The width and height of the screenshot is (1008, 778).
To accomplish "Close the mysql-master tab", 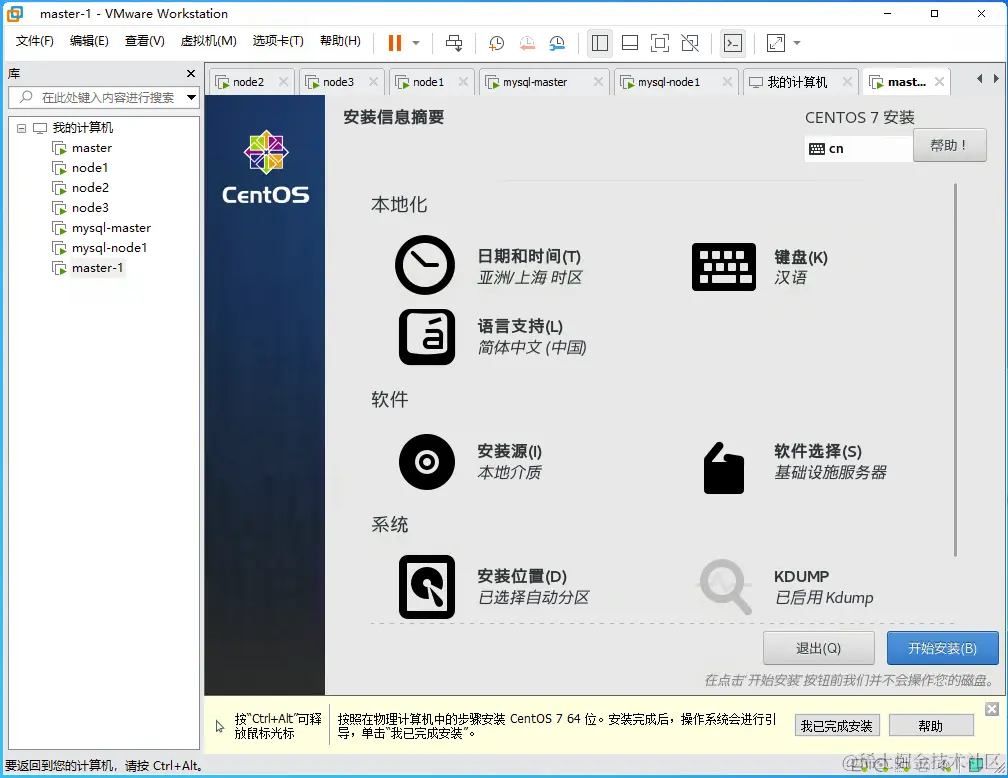I will point(598,82).
